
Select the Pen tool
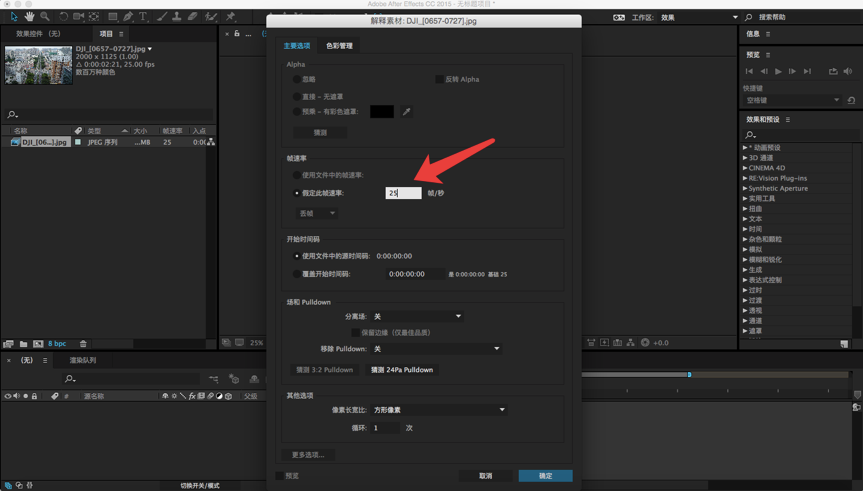click(x=128, y=17)
